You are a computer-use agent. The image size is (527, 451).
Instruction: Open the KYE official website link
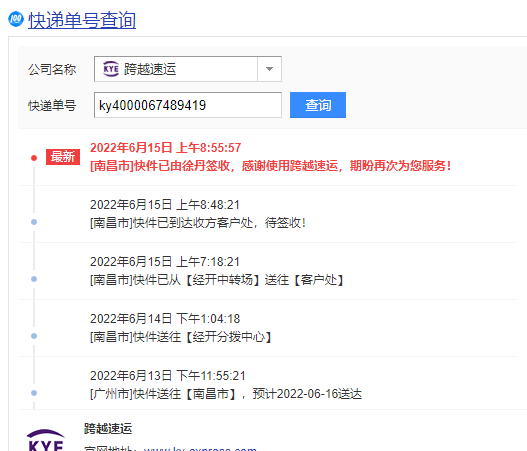[x=200, y=449]
